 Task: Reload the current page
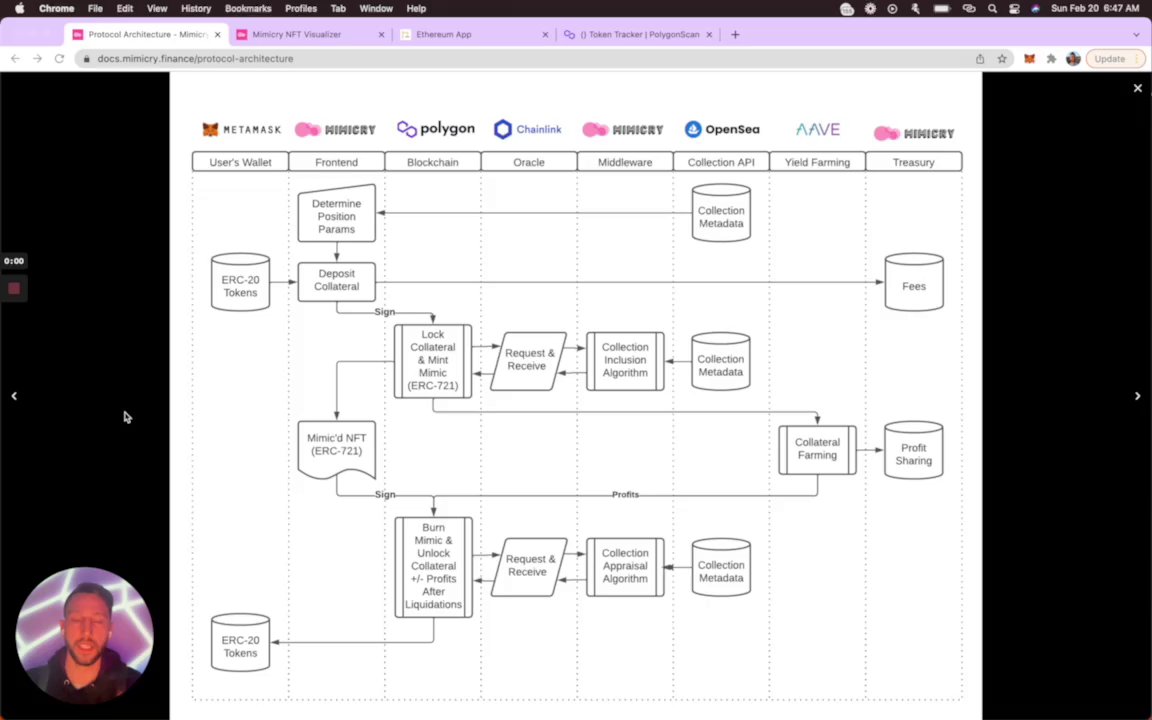click(x=60, y=59)
